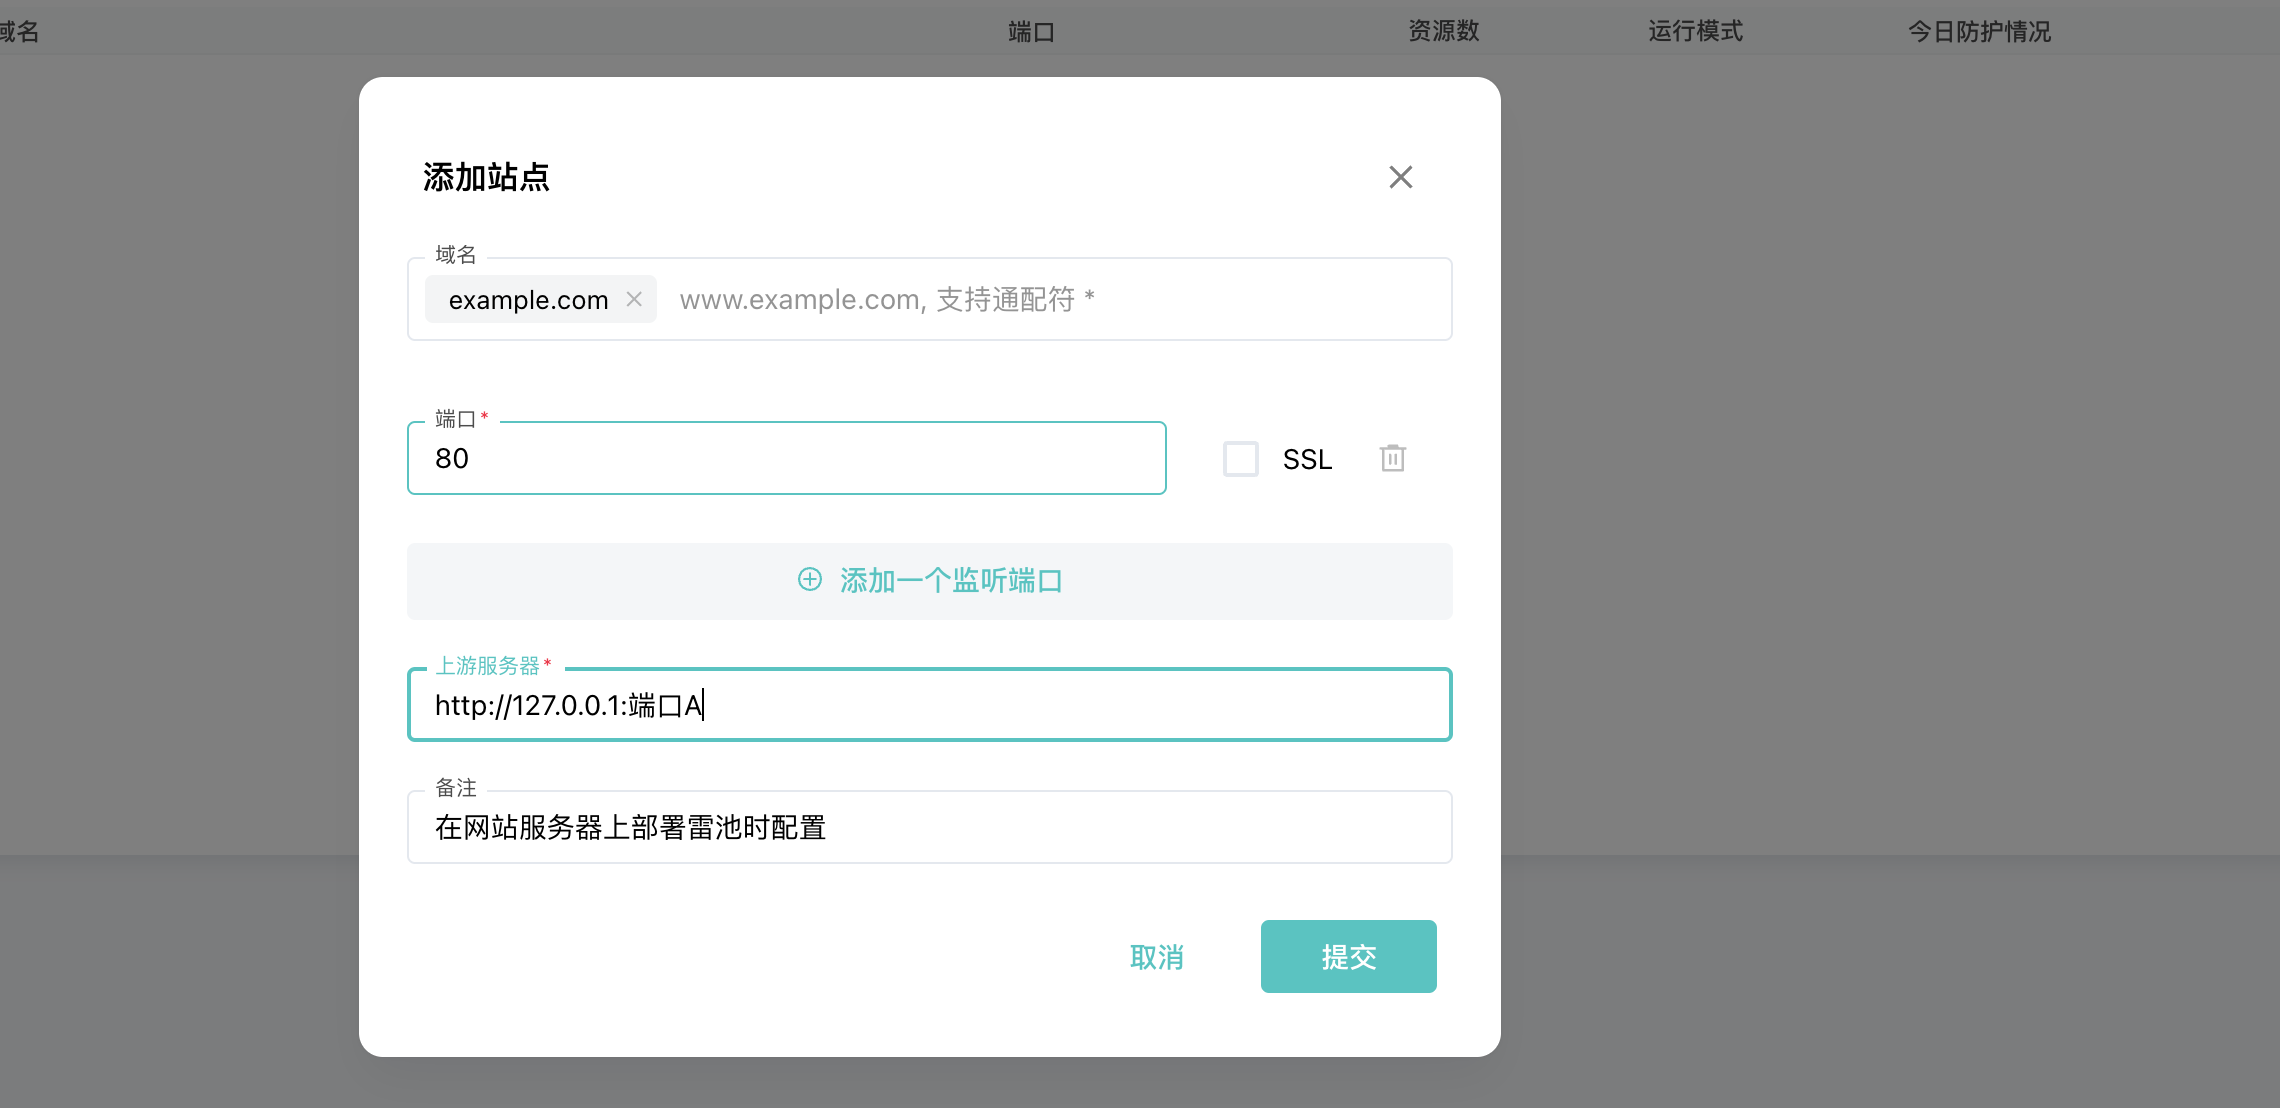Click the 端口 field containing 80
Screen dimensions: 2280x1108
(786, 458)
